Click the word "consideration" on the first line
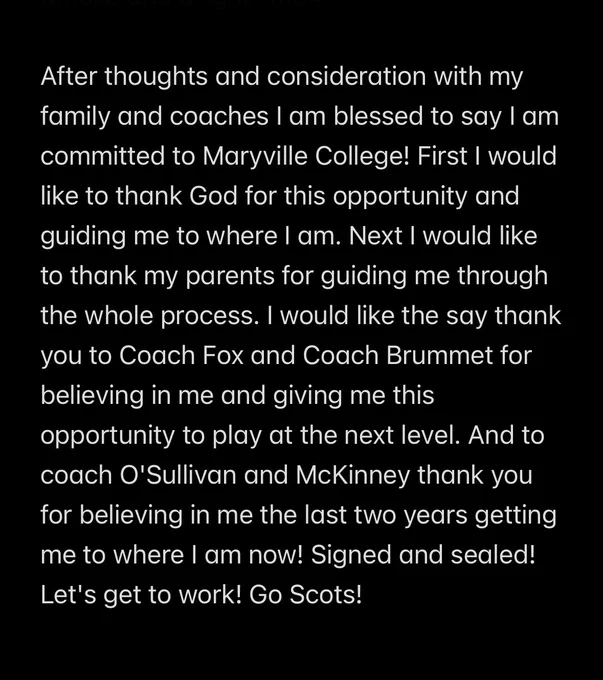Viewport: 603px width, 680px height. (347, 77)
